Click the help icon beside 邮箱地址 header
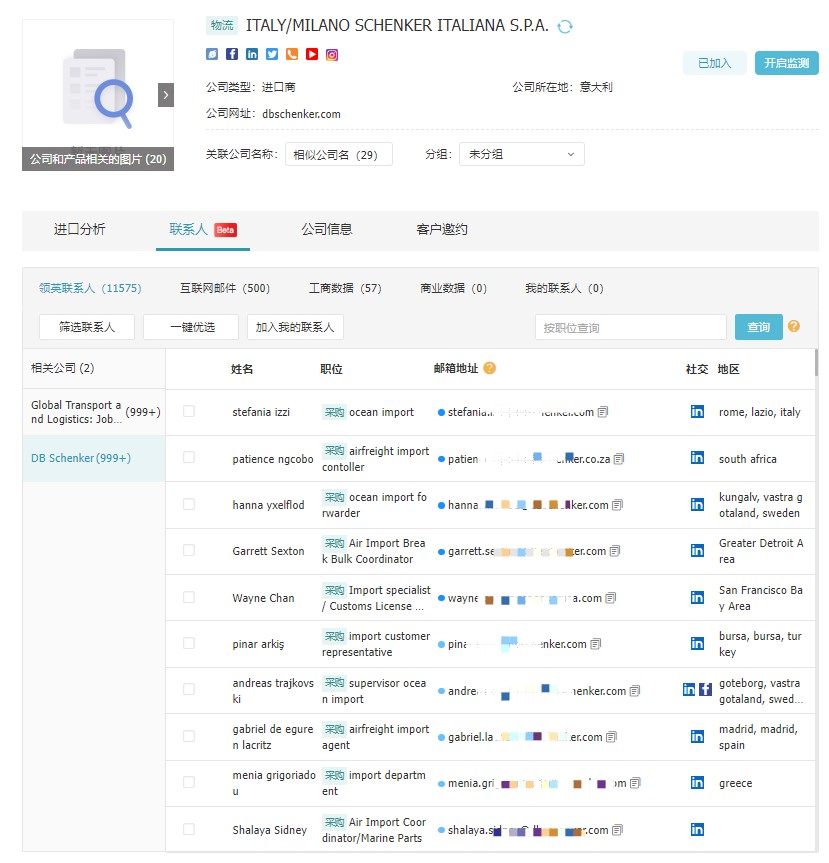The width and height of the screenshot is (829, 863). pyautogui.click(x=489, y=368)
